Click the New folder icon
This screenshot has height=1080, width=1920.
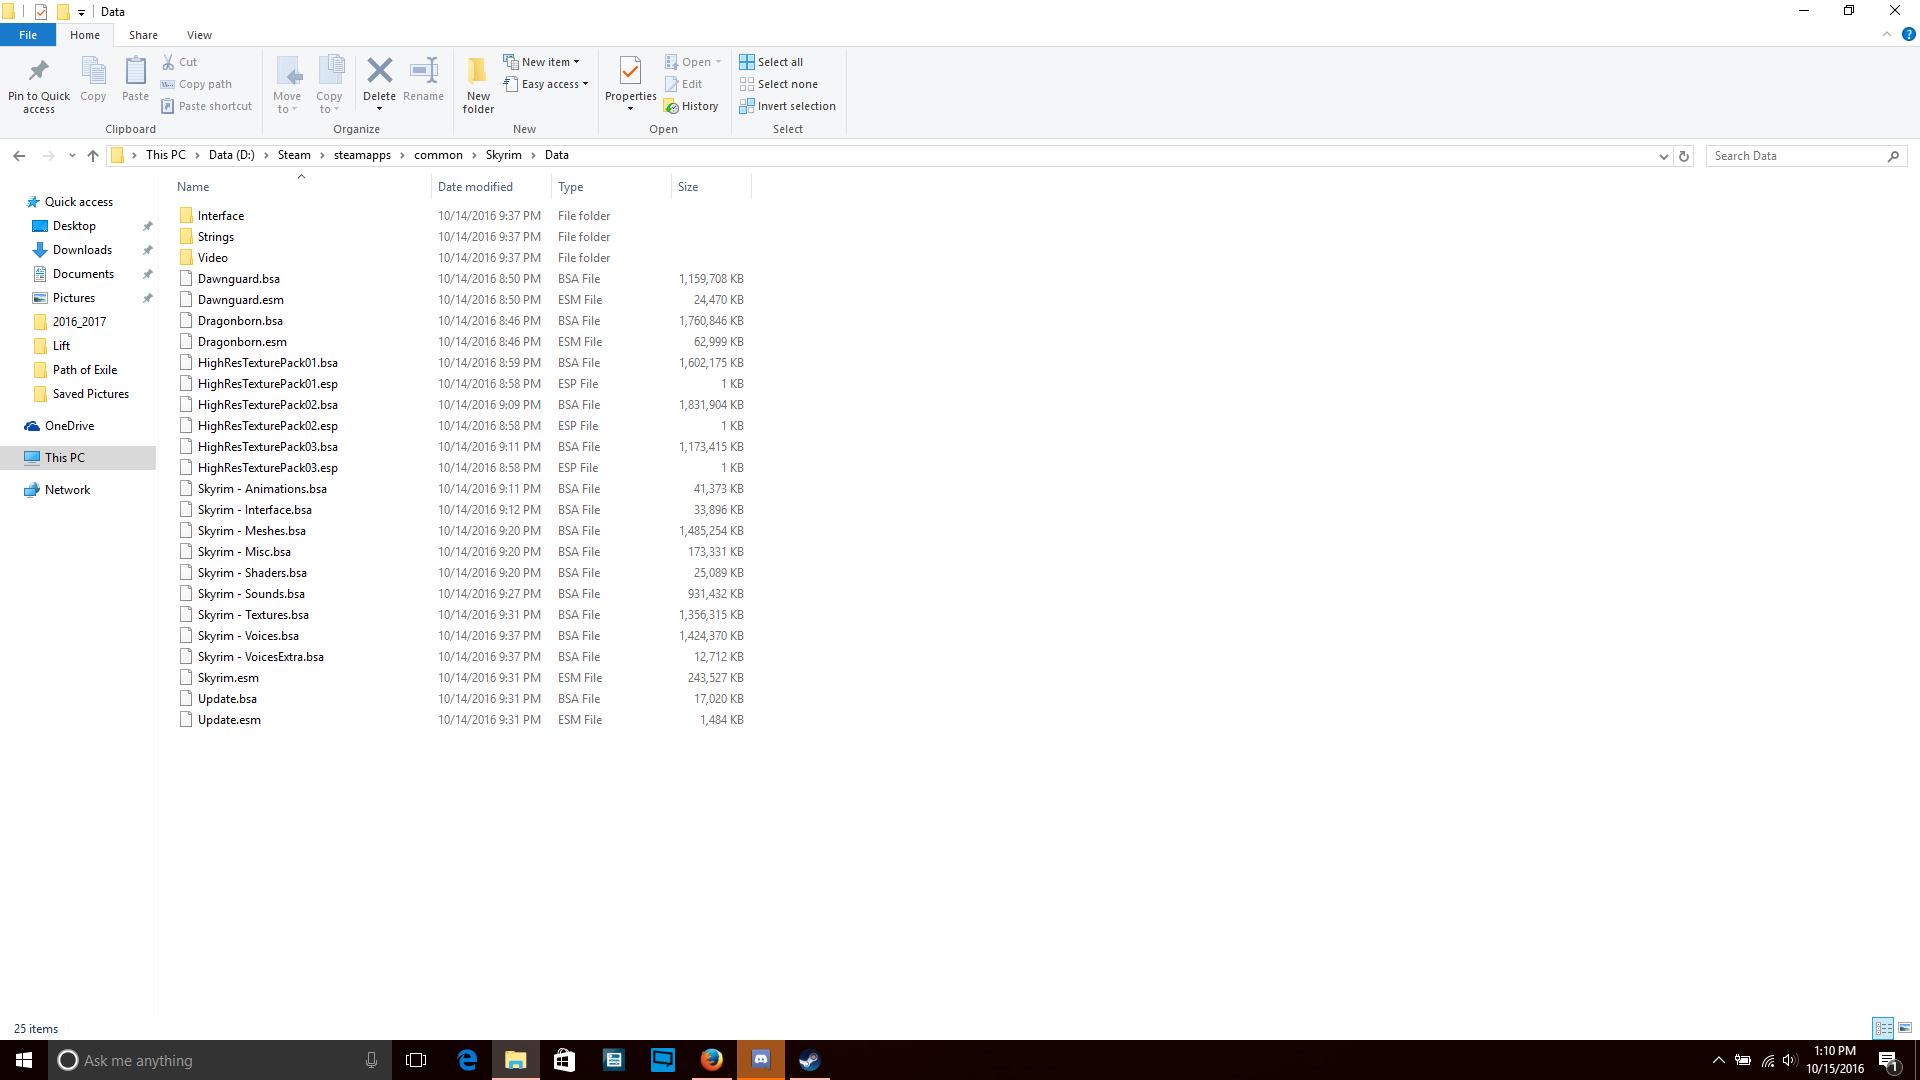coord(478,72)
